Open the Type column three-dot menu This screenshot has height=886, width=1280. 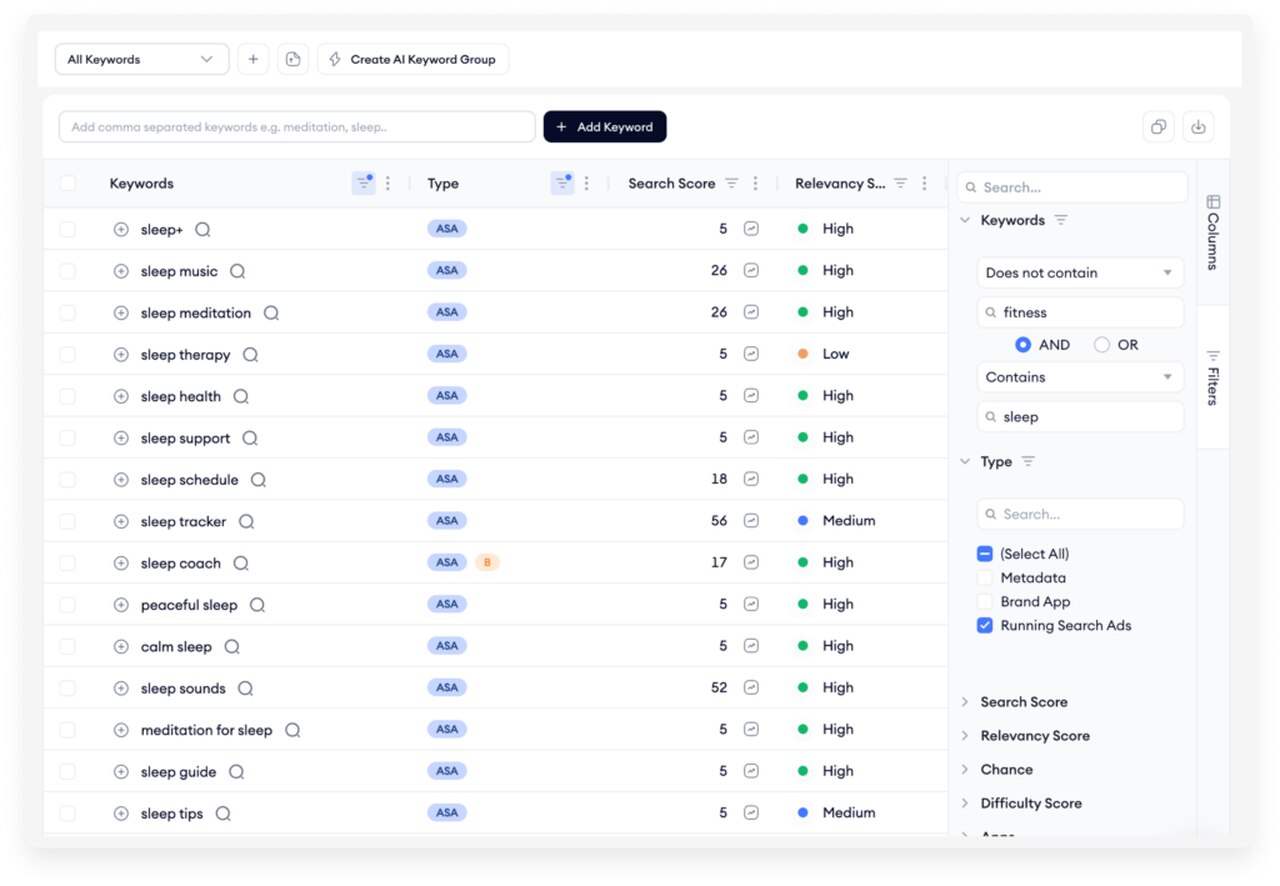click(587, 183)
